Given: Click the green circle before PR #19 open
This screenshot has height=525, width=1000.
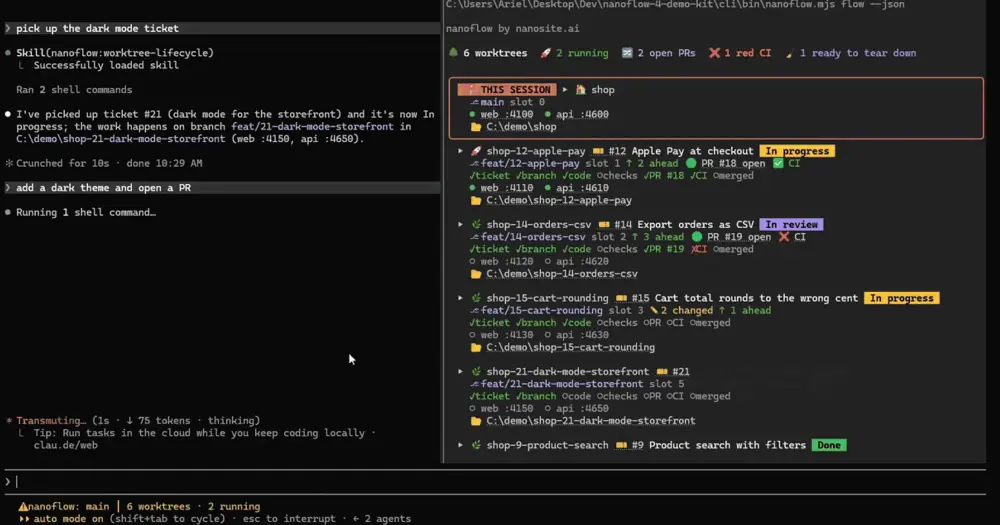Looking at the screenshot, I should point(696,237).
